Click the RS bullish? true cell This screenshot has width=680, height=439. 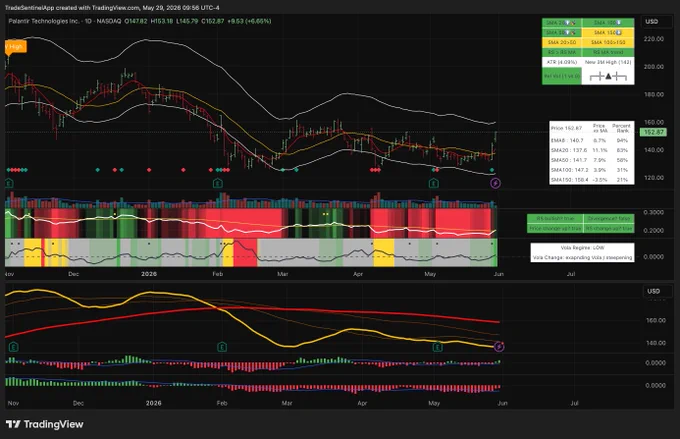[x=555, y=218]
